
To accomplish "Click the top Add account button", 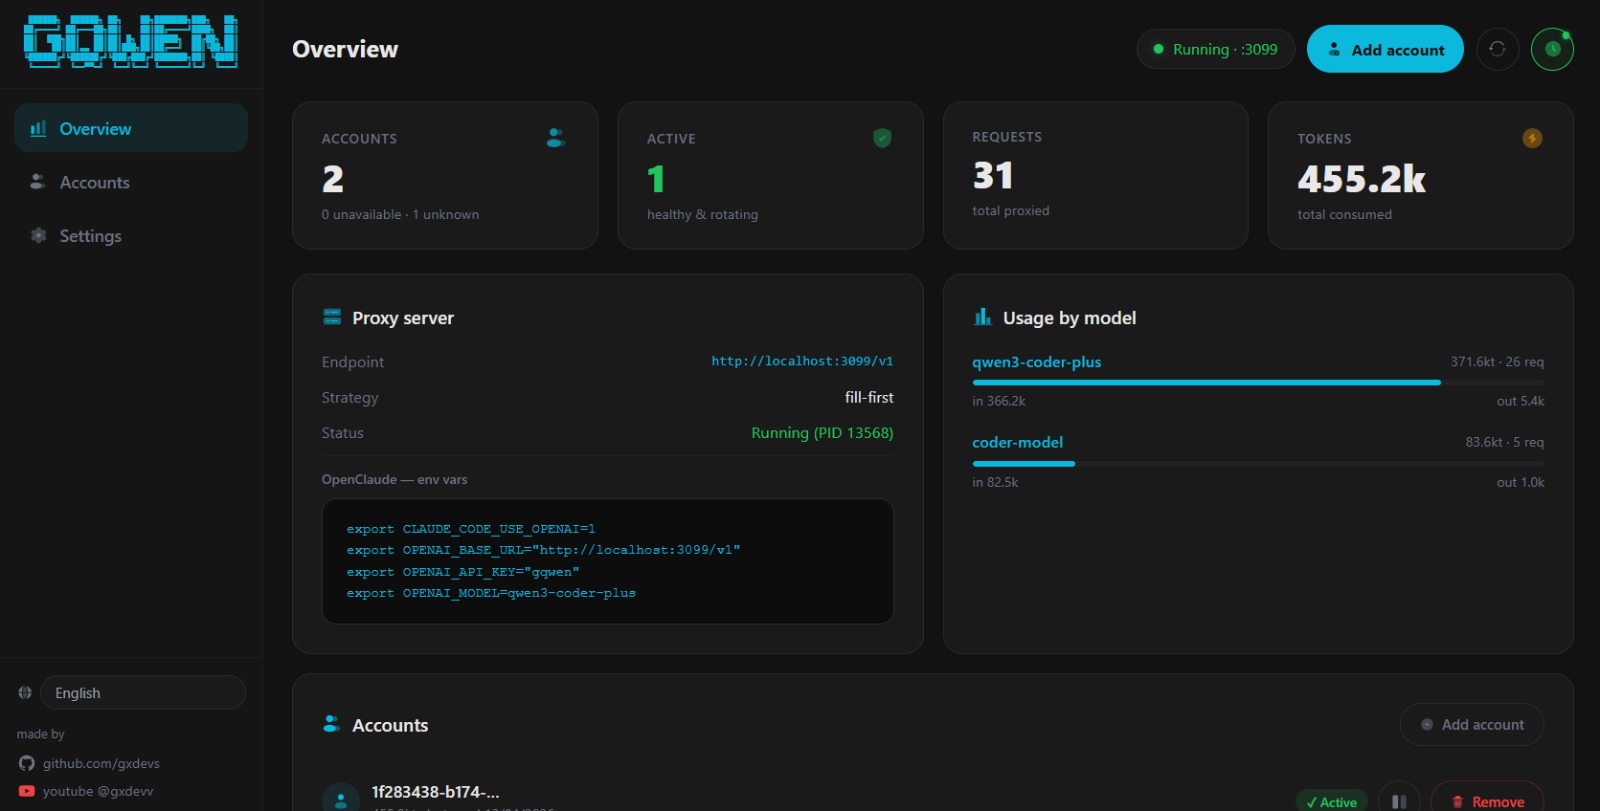I will [x=1385, y=49].
